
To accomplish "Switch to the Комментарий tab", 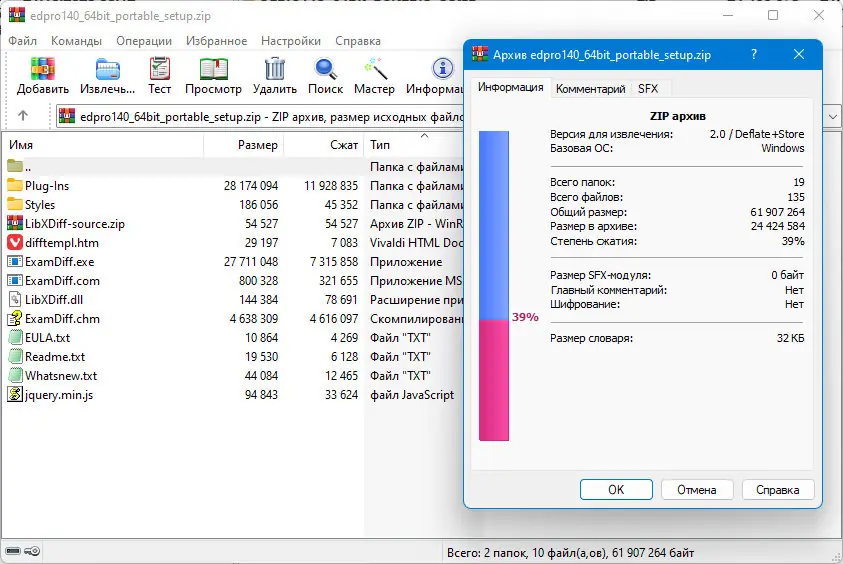I will (590, 89).
